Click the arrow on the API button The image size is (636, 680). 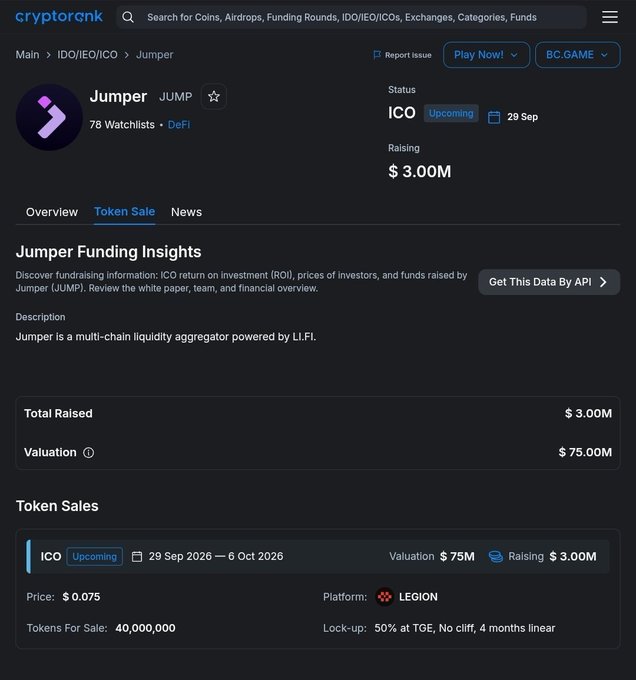[603, 282]
